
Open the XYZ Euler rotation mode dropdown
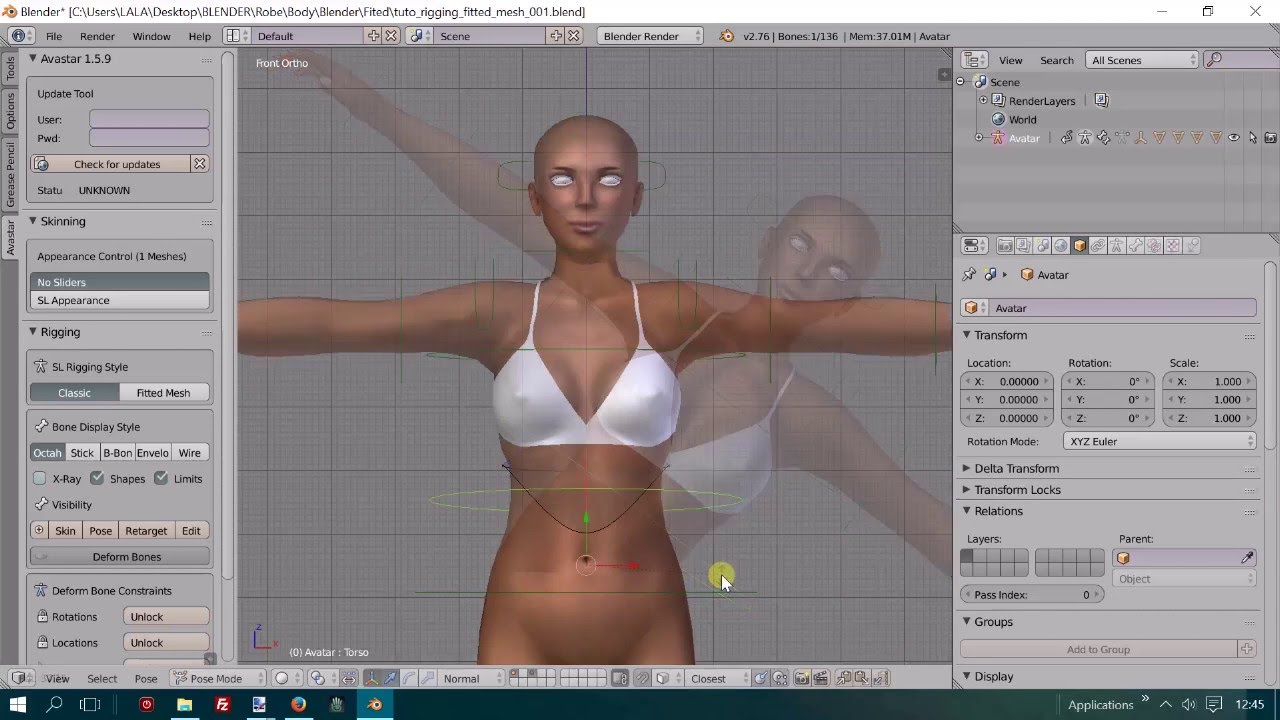pyautogui.click(x=1158, y=441)
